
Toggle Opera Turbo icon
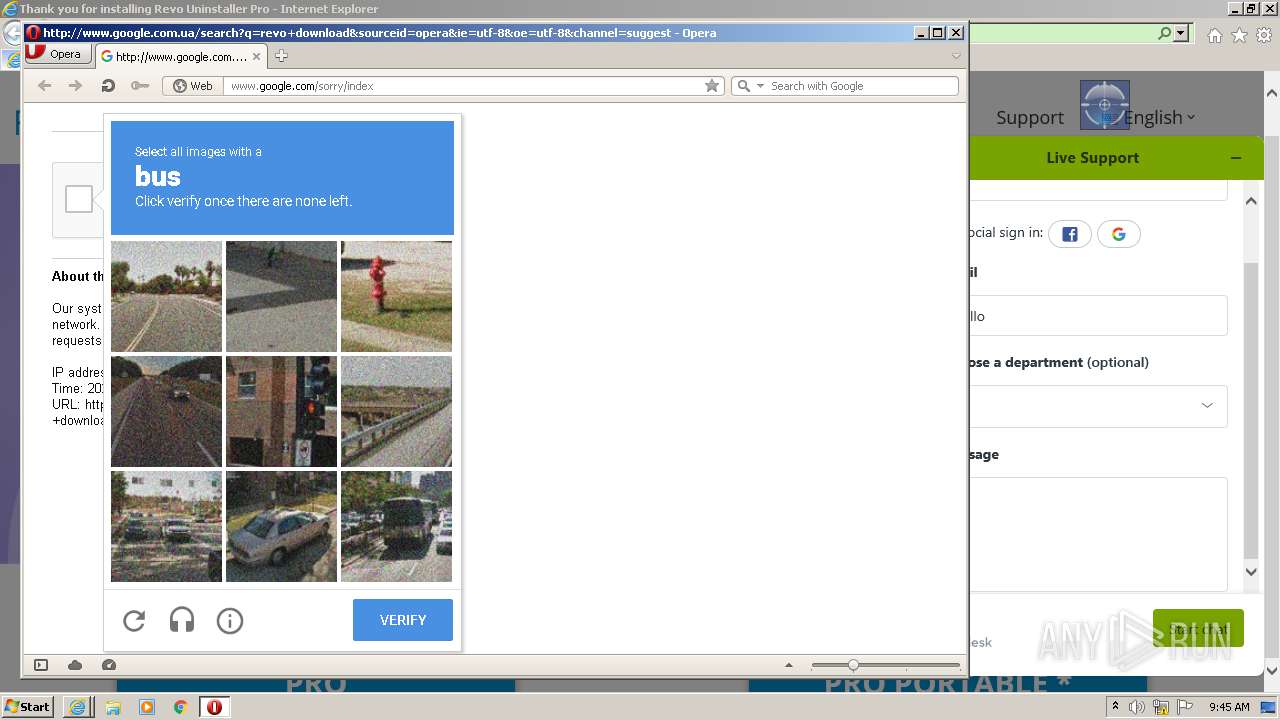coord(109,665)
